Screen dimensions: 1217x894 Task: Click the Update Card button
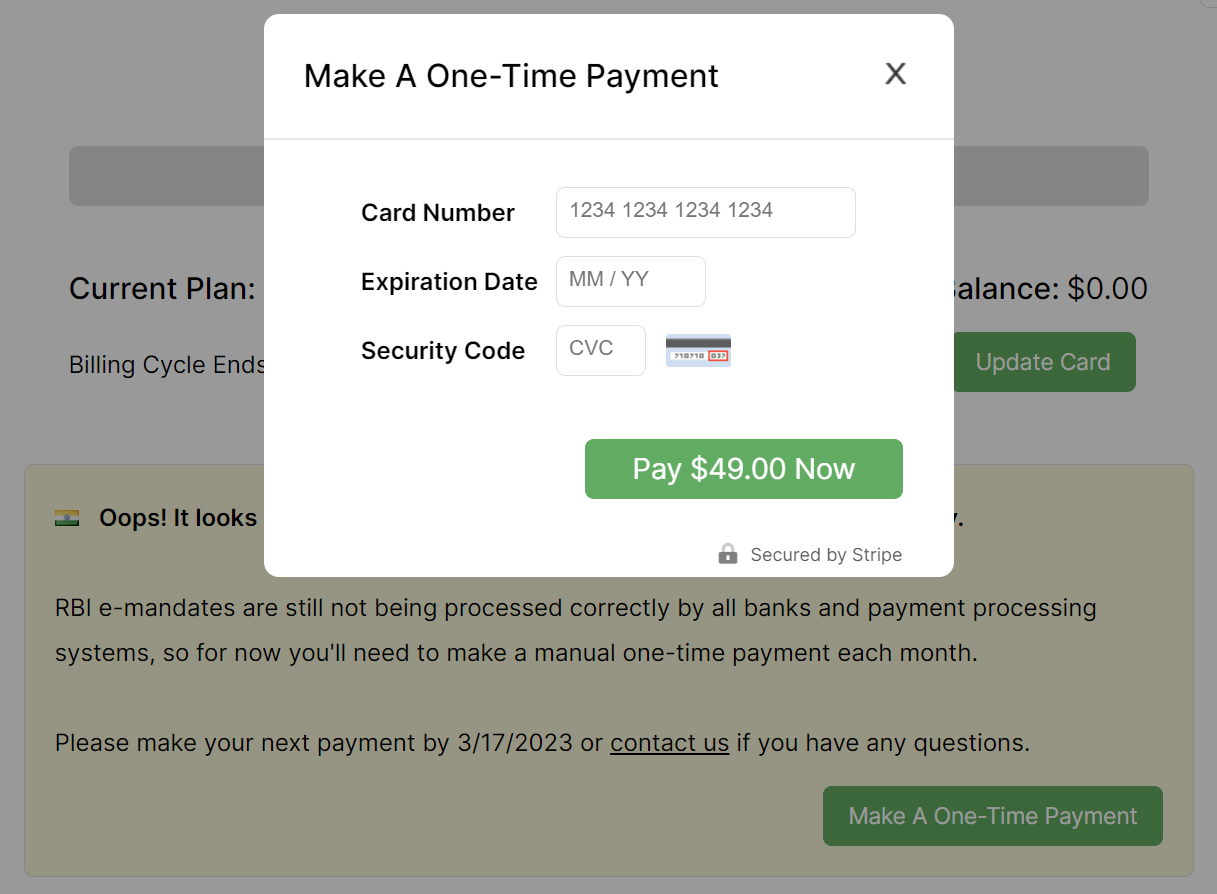click(x=1043, y=362)
